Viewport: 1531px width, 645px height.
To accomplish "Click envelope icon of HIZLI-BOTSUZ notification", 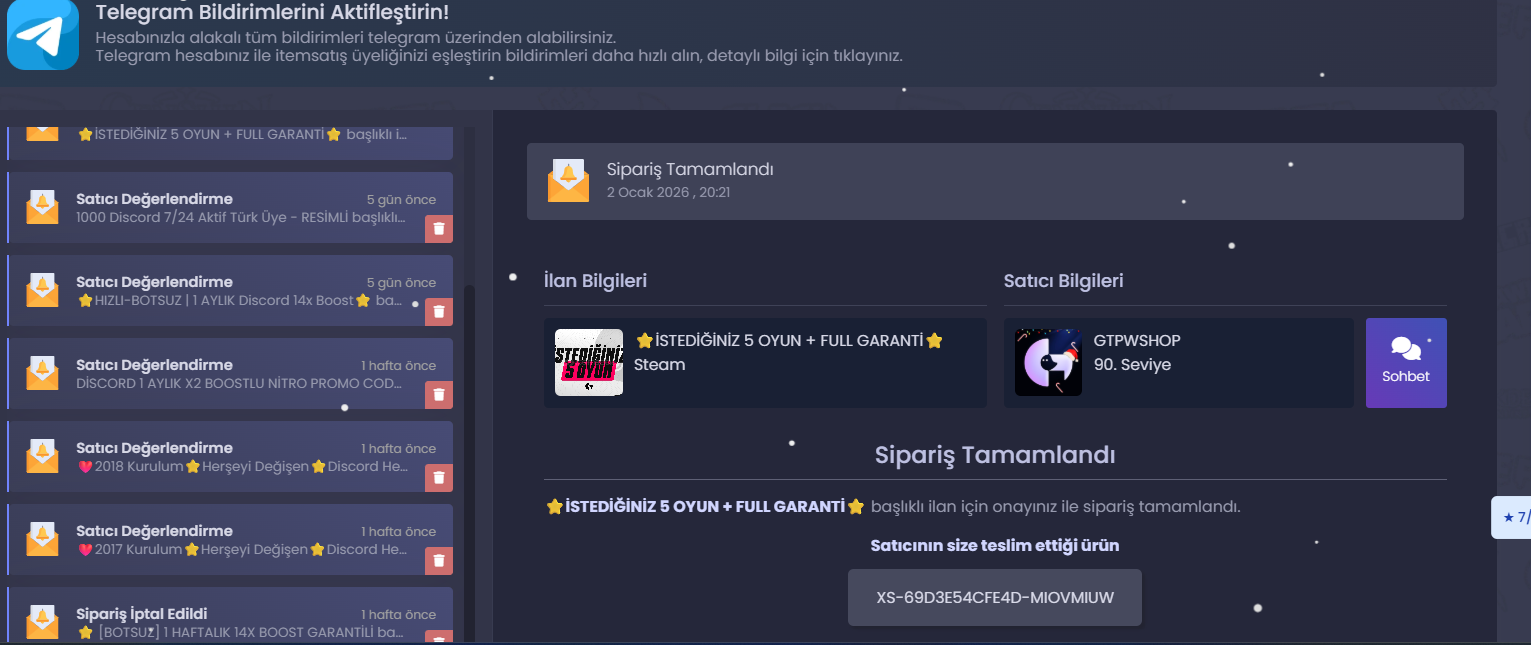I will pyautogui.click(x=42, y=290).
